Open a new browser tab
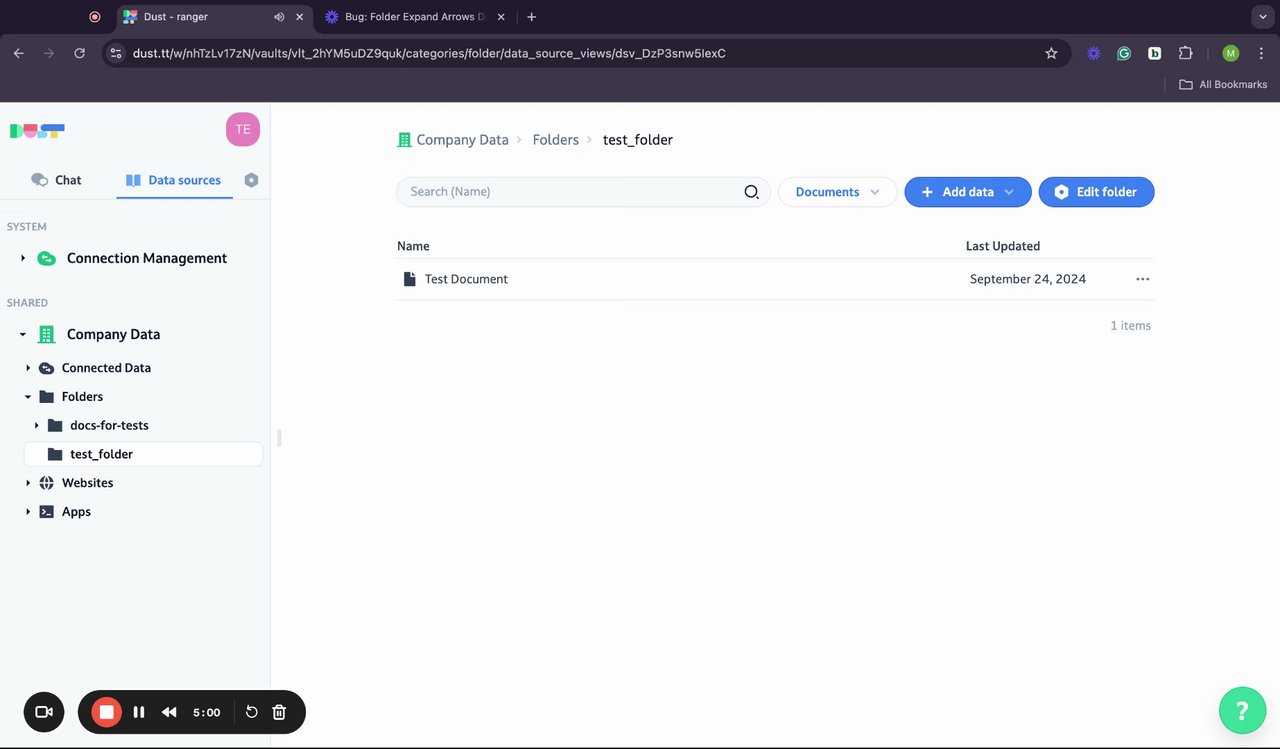Image resolution: width=1280 pixels, height=749 pixels. [531, 17]
